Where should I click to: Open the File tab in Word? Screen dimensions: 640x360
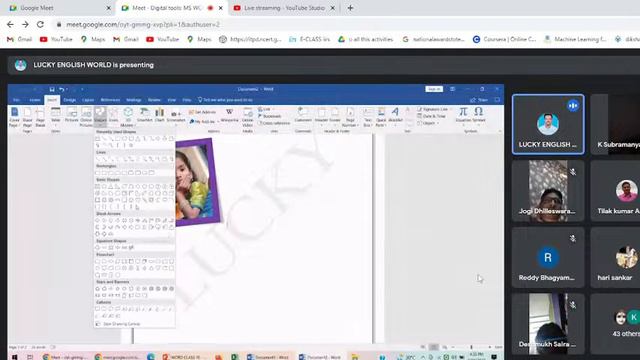click(x=16, y=100)
